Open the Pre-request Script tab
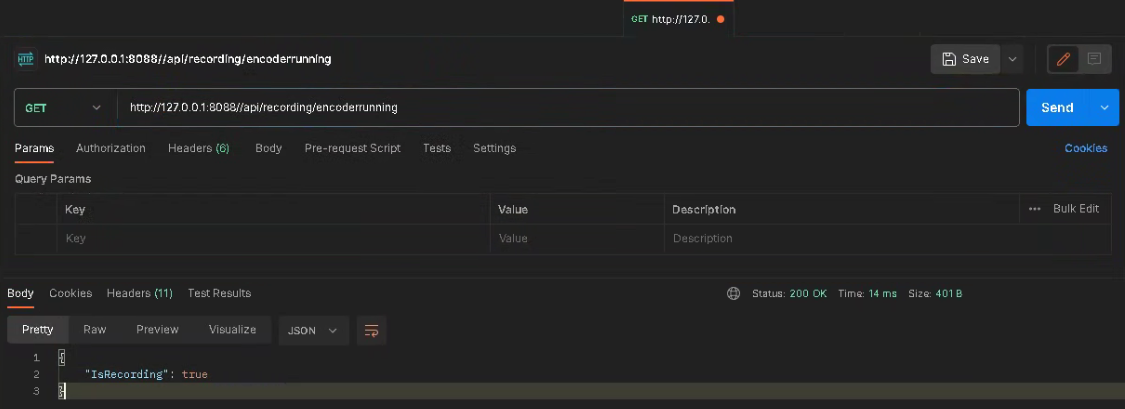This screenshot has height=409, width=1125. point(352,148)
